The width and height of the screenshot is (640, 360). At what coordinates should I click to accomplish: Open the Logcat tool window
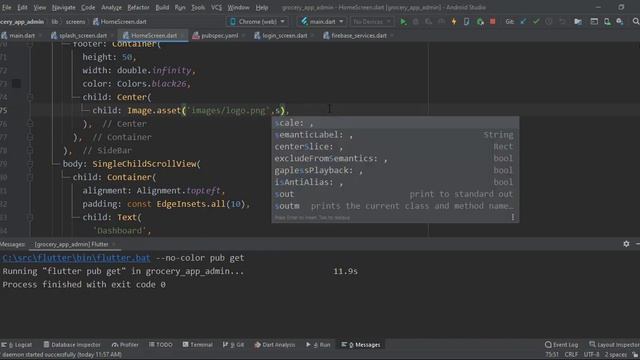pos(17,345)
